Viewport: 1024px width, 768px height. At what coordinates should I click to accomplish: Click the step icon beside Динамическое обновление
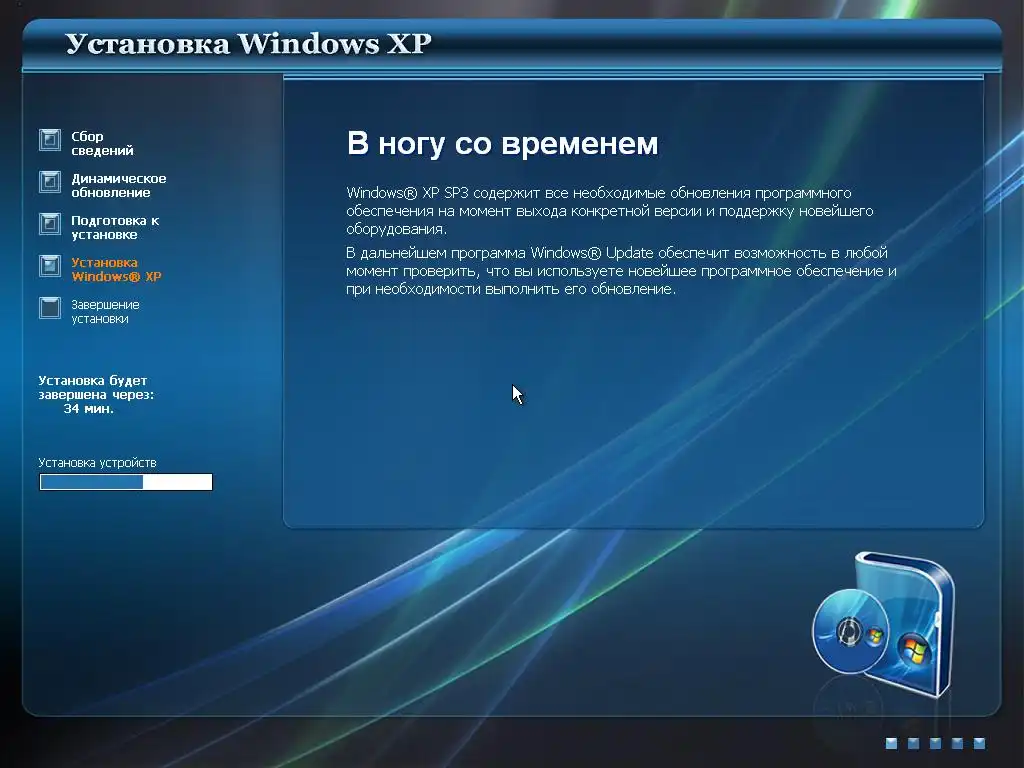(50, 182)
